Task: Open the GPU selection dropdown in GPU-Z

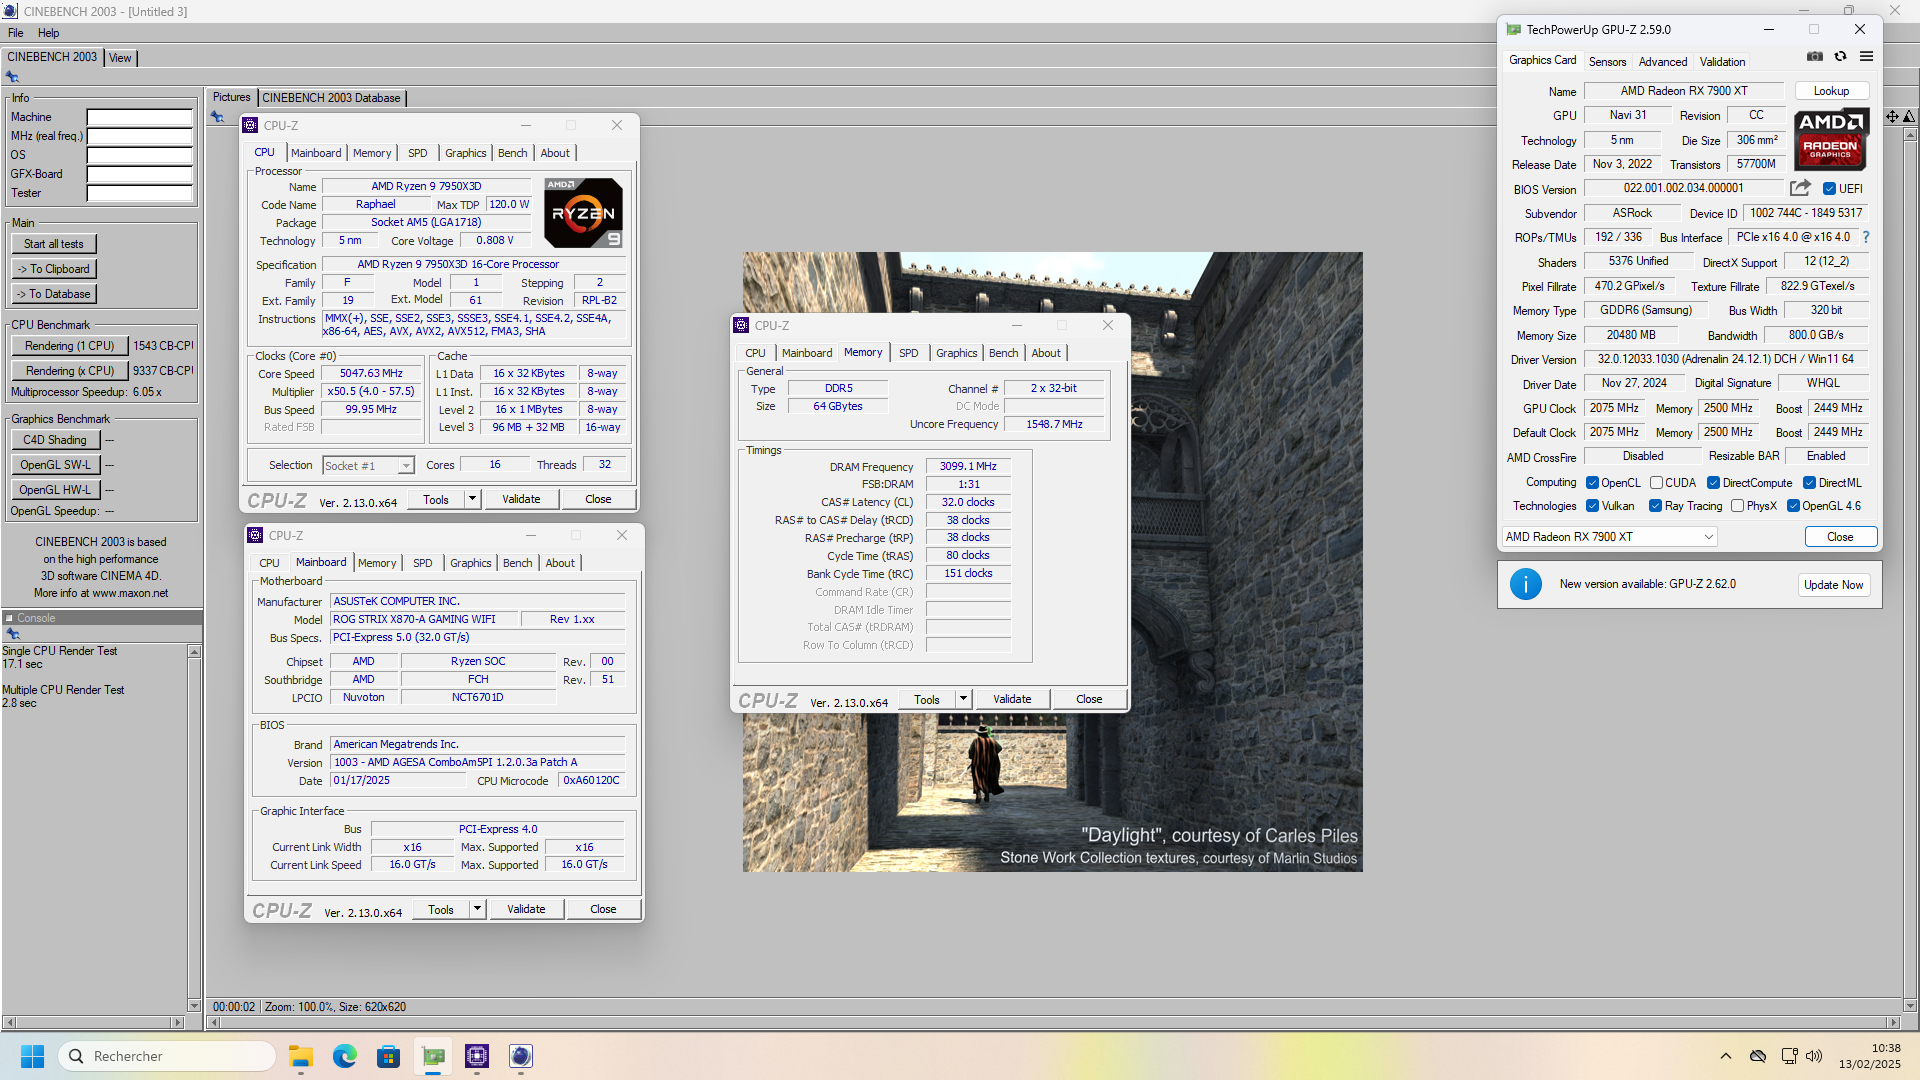Action: (1610, 537)
